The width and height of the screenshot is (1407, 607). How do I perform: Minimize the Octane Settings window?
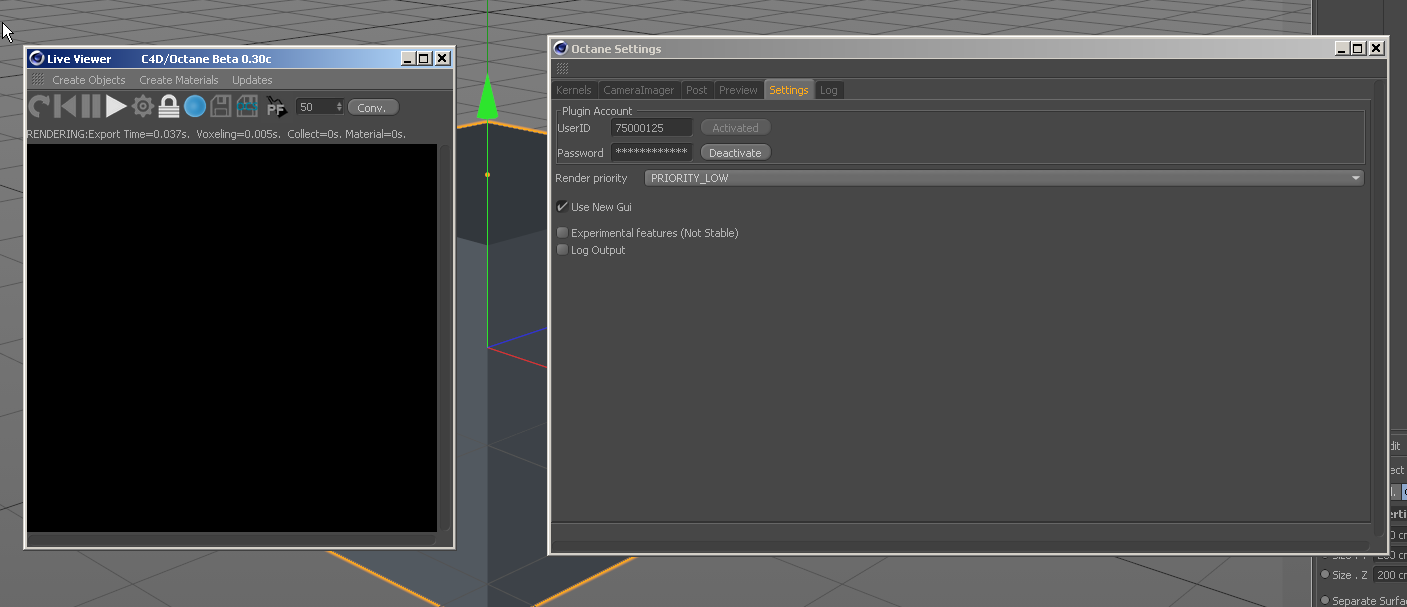pos(1341,48)
